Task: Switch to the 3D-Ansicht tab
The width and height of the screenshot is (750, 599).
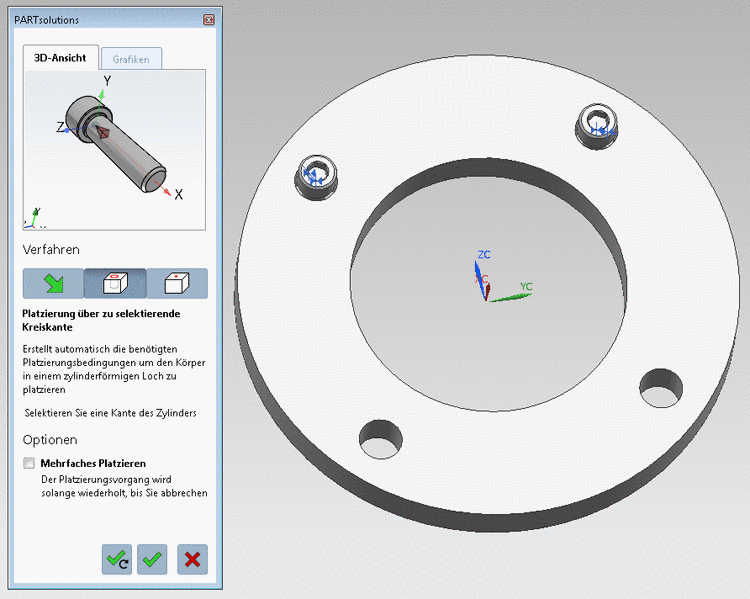Action: coord(60,58)
